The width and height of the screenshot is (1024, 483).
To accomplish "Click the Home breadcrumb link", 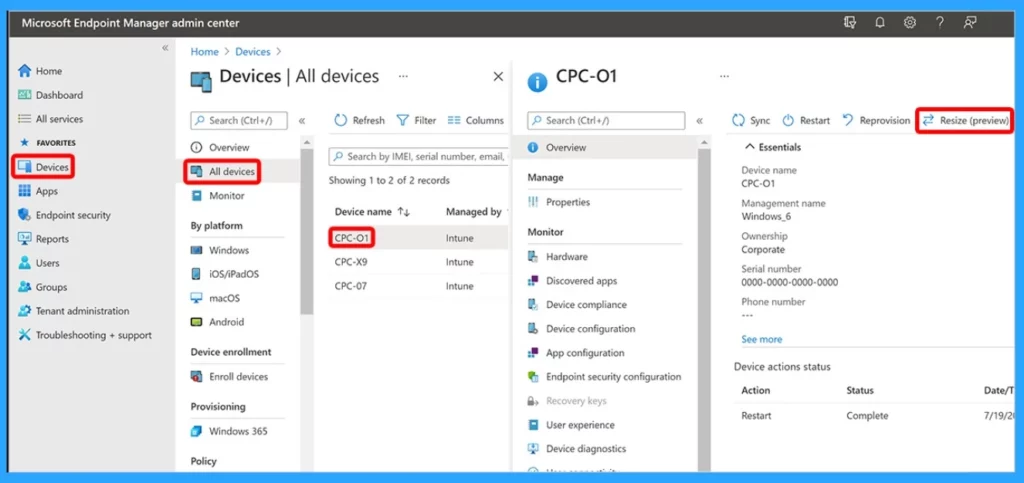I will click(x=204, y=52).
